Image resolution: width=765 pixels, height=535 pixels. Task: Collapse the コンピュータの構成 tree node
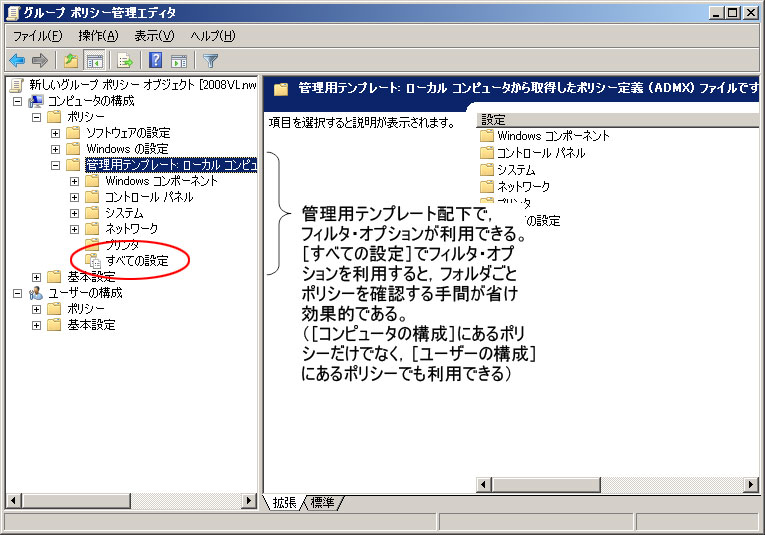(17, 101)
